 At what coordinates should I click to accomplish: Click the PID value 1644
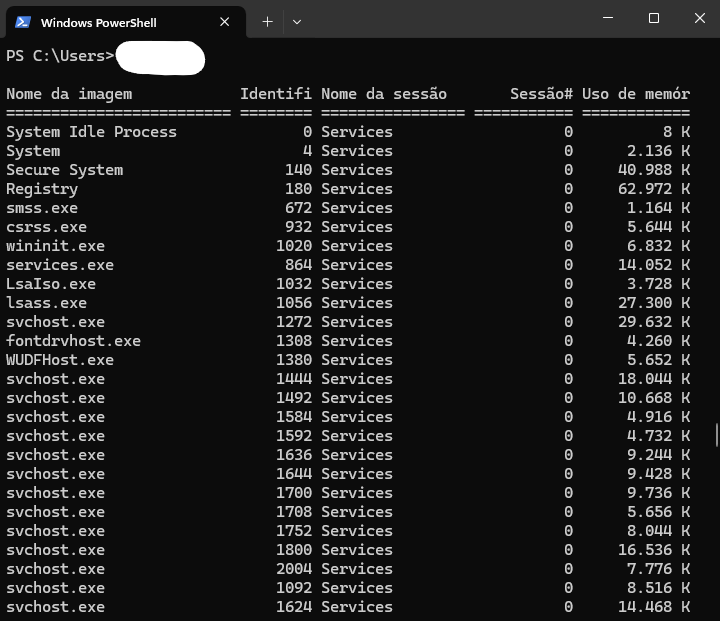(294, 474)
